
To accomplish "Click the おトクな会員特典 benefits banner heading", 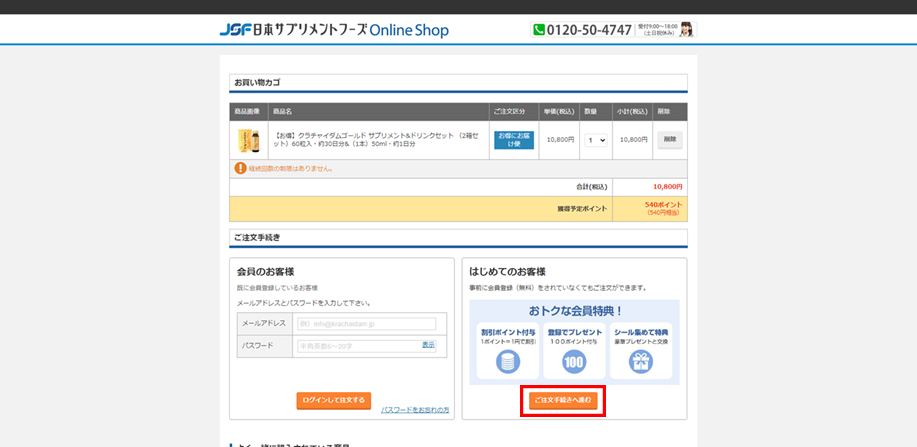I will point(574,311).
